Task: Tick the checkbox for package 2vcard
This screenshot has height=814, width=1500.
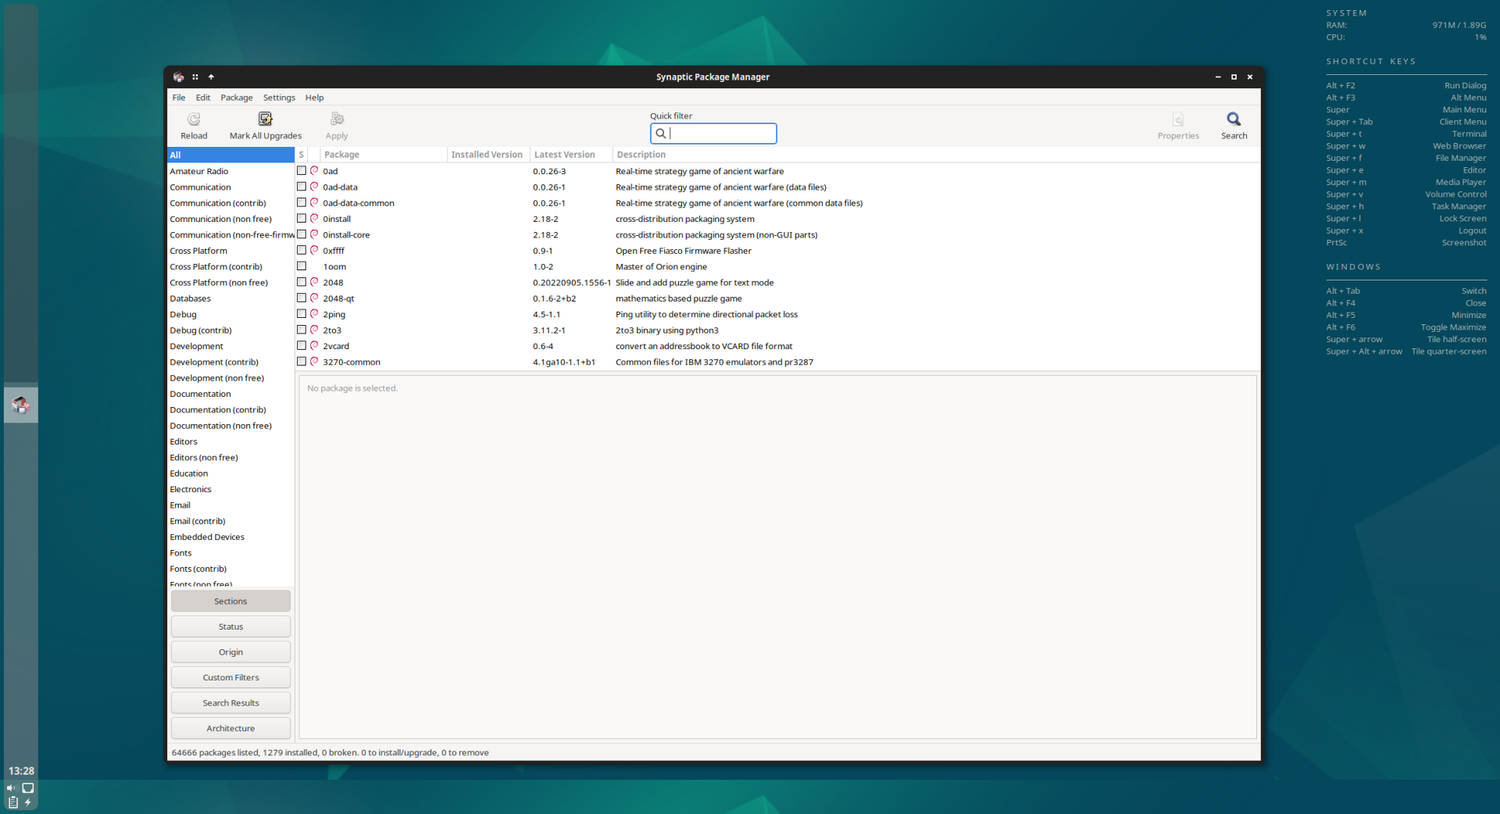Action: [x=301, y=346]
